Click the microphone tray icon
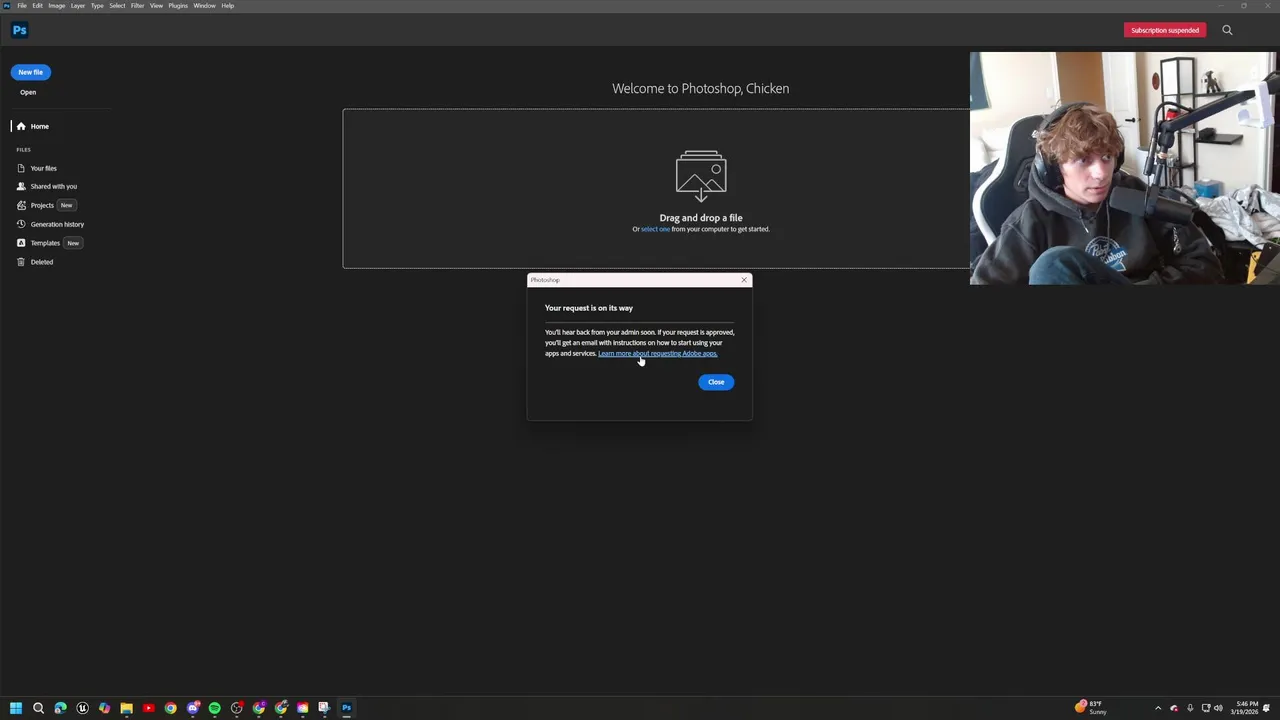 [1190, 708]
